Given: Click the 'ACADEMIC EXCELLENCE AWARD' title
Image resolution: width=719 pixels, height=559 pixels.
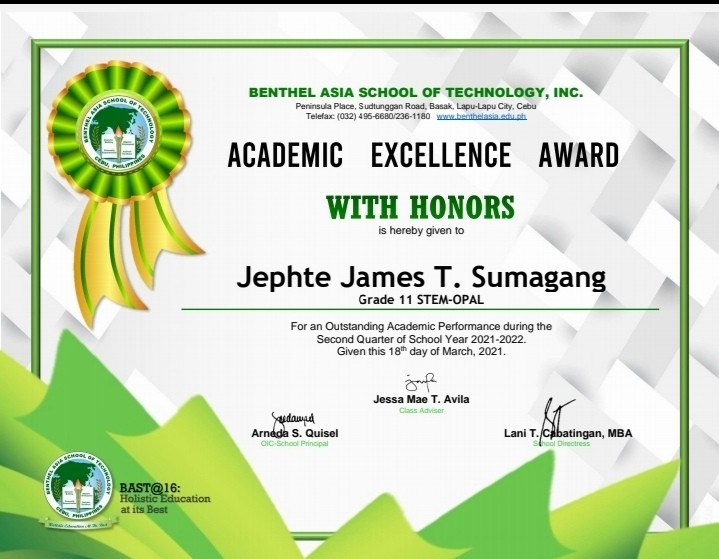Looking at the screenshot, I should [423, 155].
